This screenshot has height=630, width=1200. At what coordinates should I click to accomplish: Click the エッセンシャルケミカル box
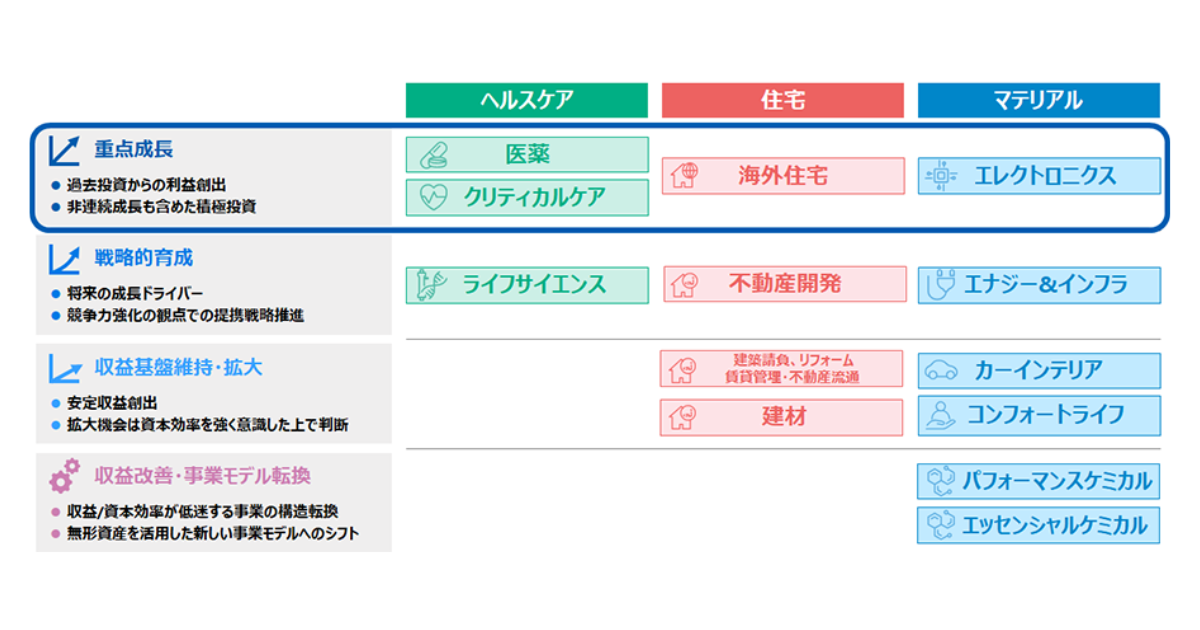click(x=1039, y=525)
